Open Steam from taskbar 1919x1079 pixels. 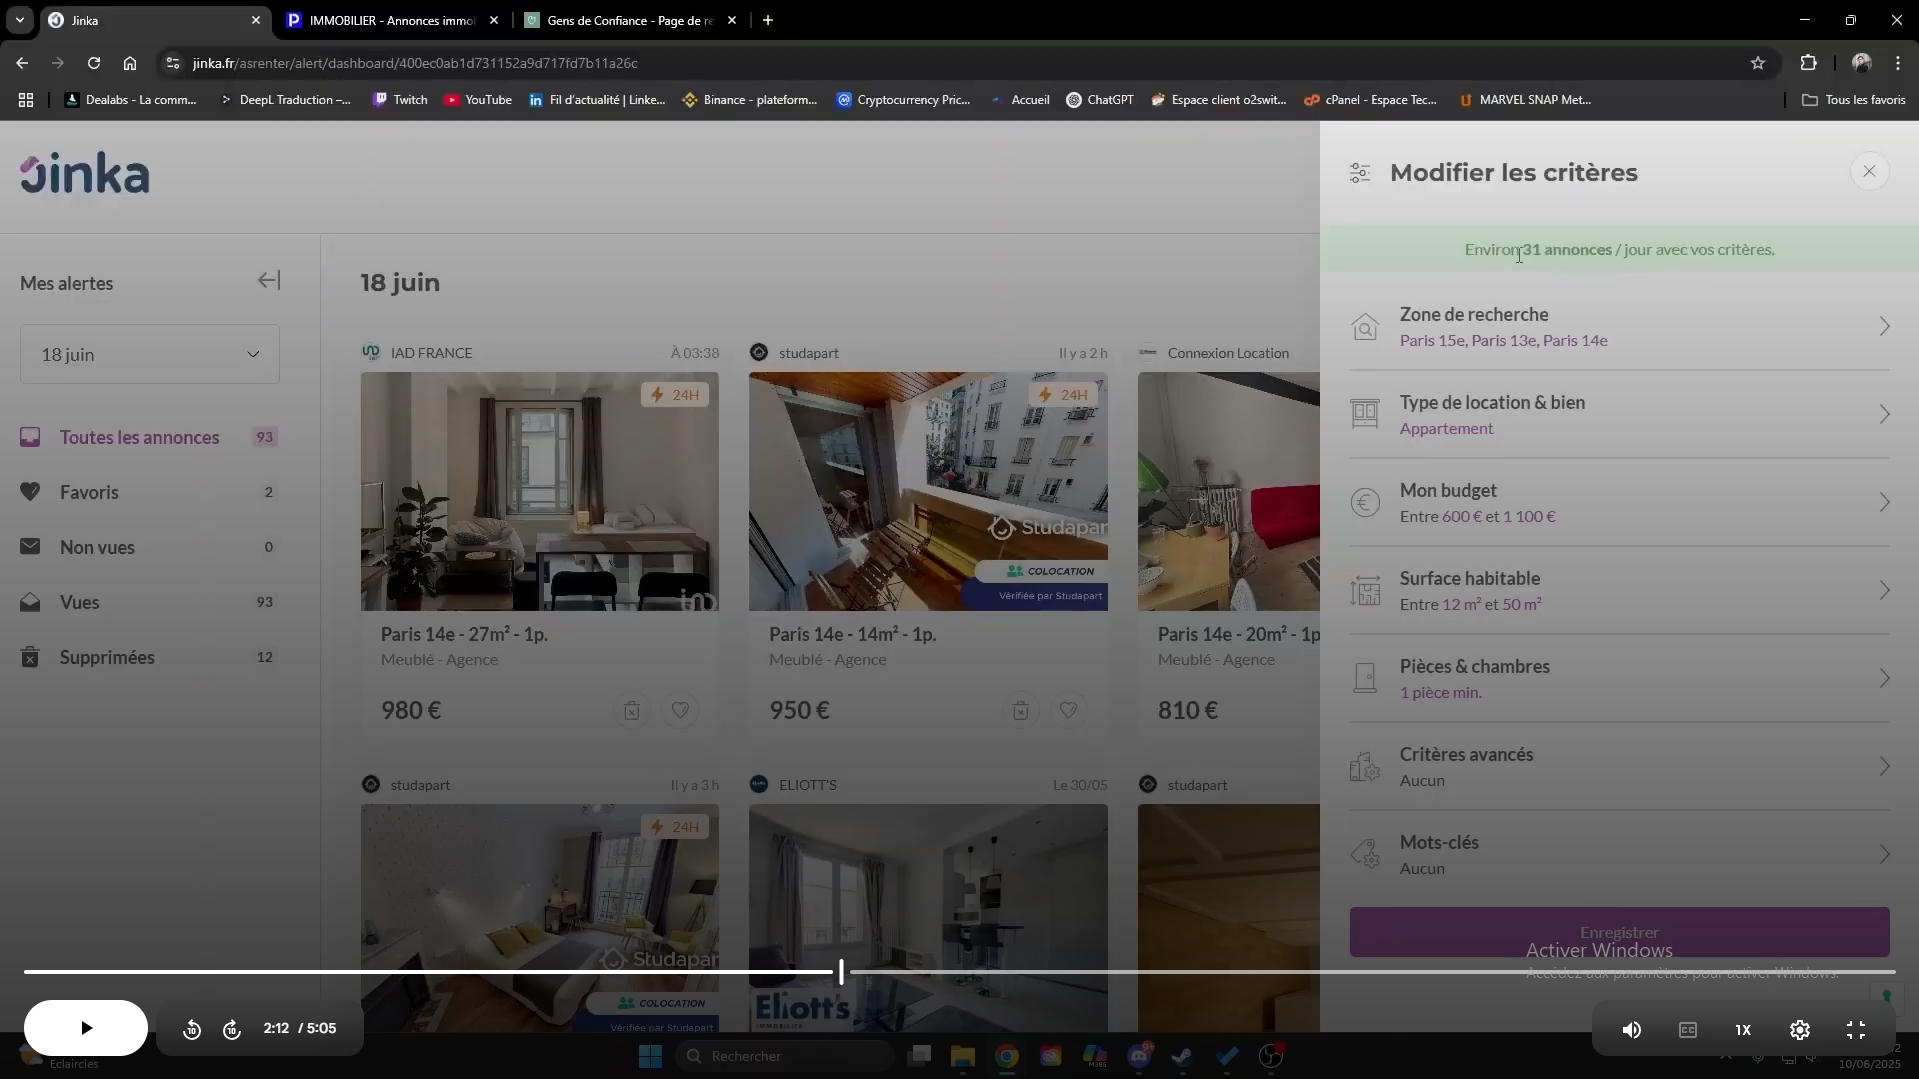[x=1183, y=1056]
